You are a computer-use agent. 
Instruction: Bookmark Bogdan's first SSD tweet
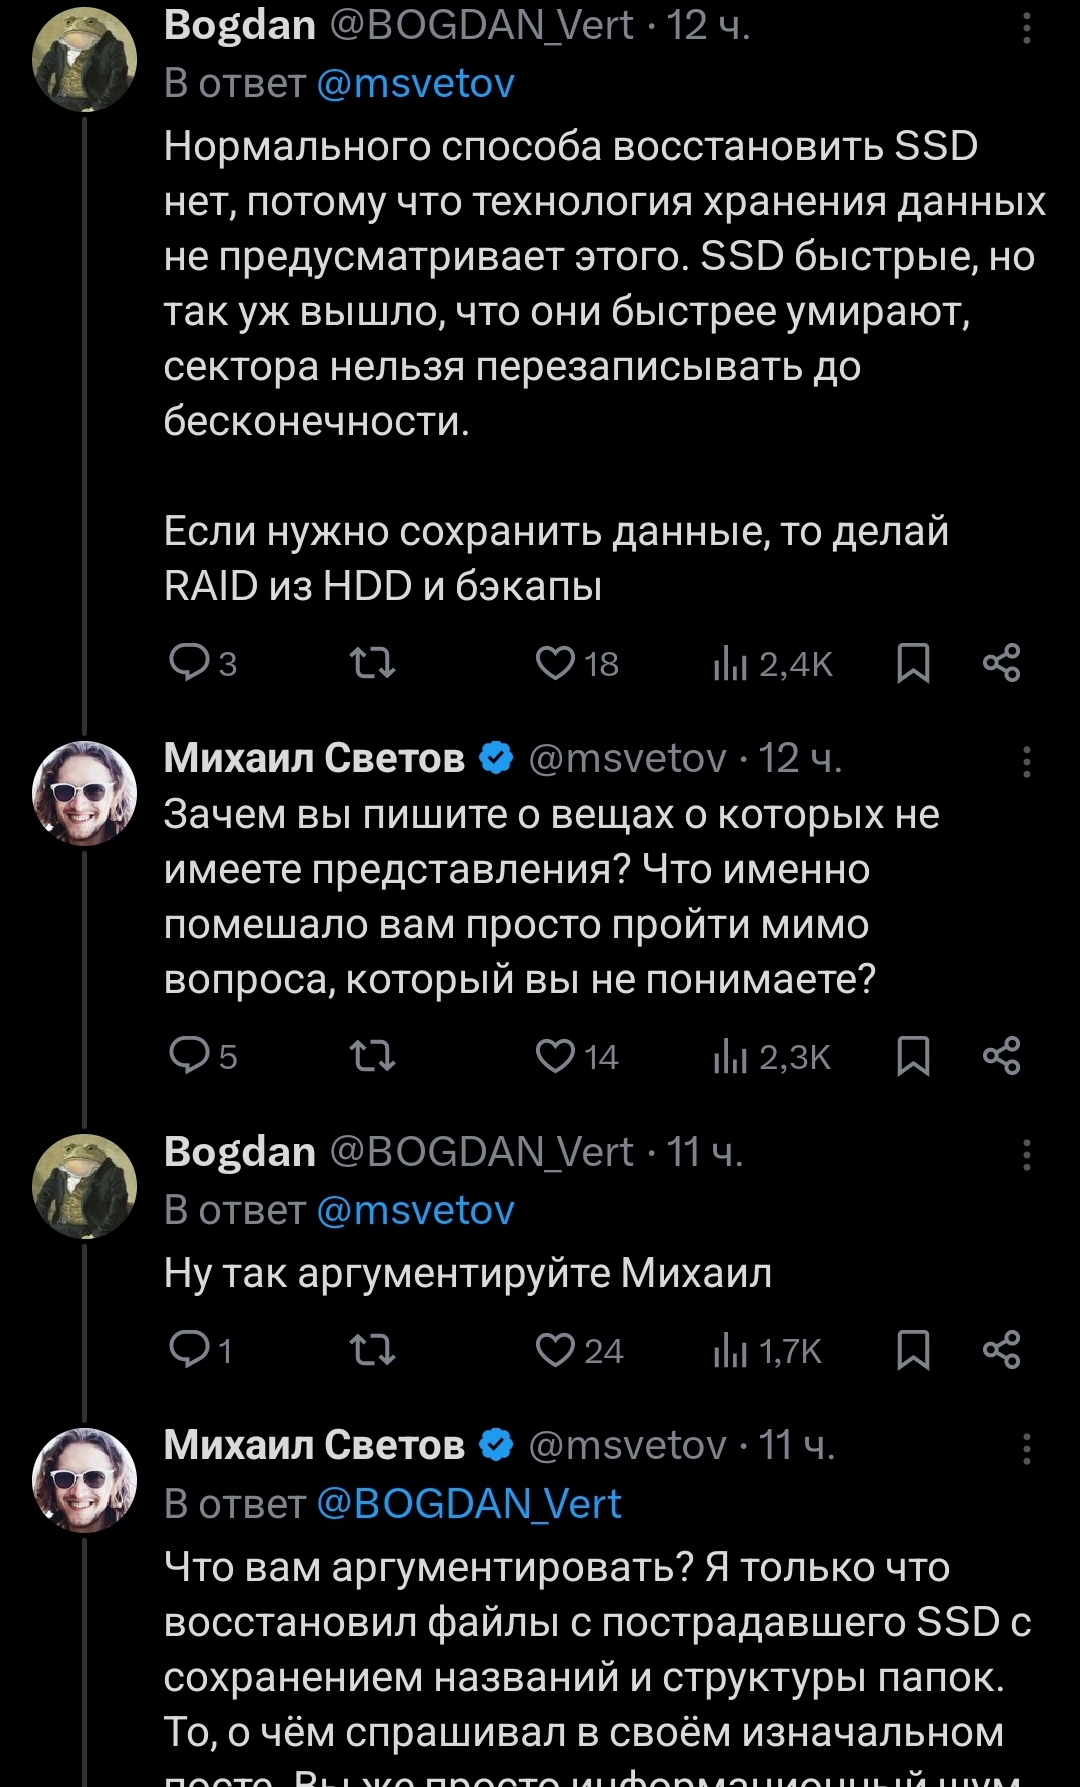coord(913,662)
